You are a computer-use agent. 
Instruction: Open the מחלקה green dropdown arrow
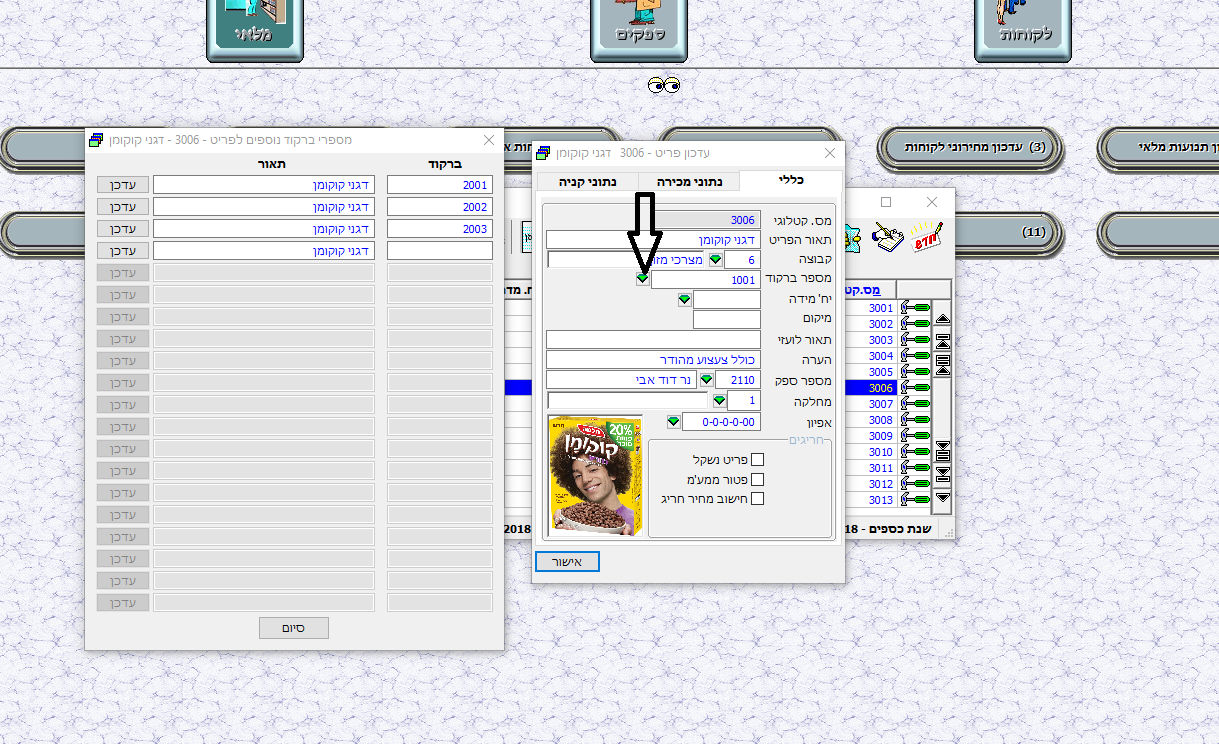click(x=718, y=400)
